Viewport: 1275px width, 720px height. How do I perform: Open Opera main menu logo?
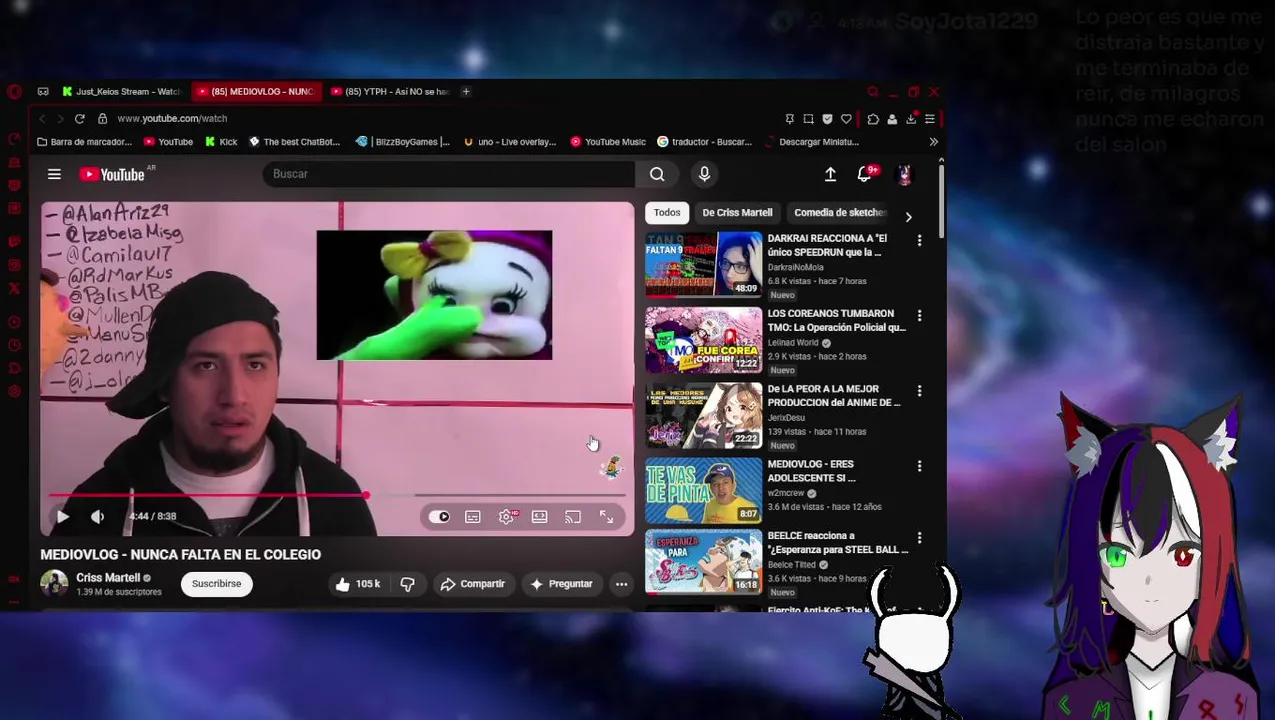[x=14, y=91]
